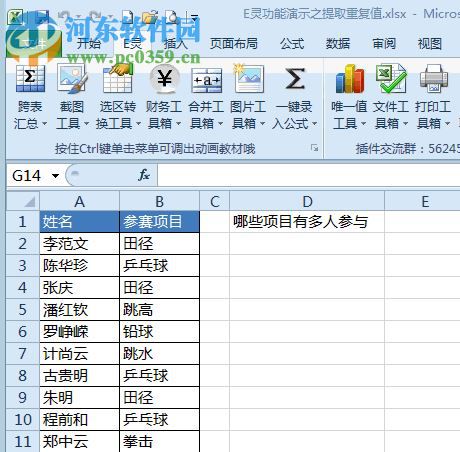This screenshot has height=452, width=460.
Task: Open the quick access toolbar customize arrow
Action: [x=194, y=17]
